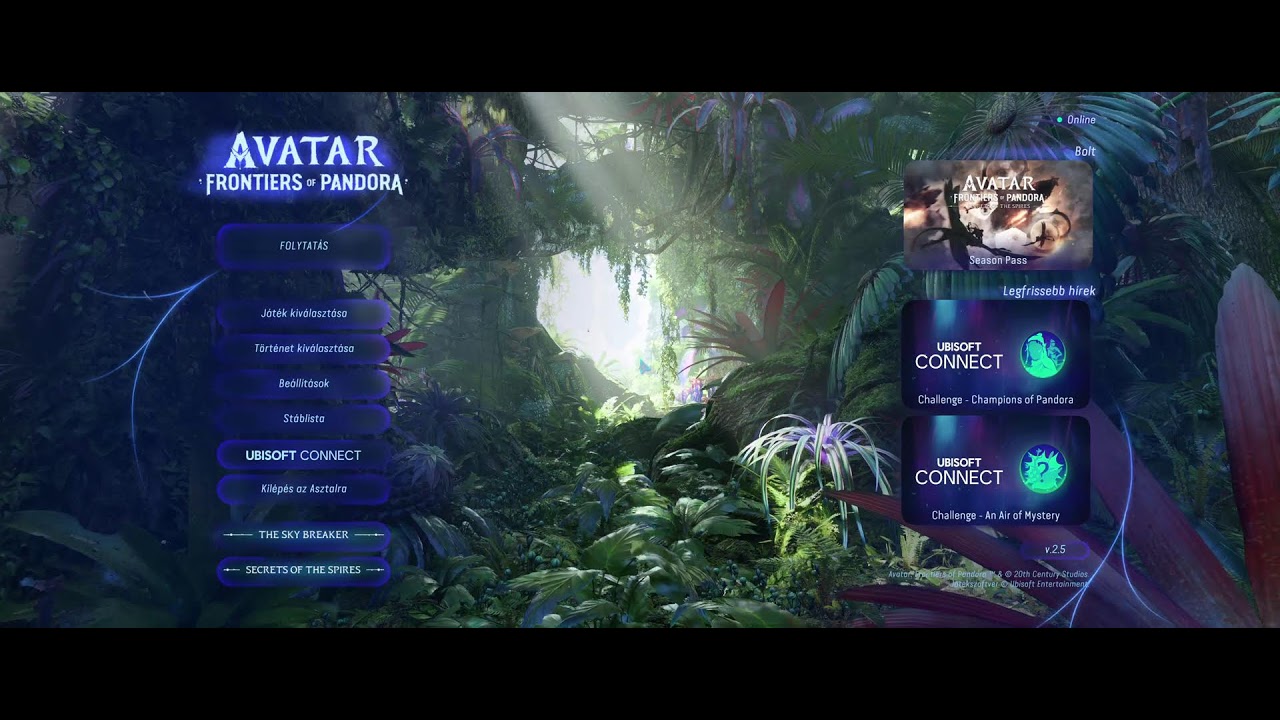Click the Online status label
Screen dimensions: 1280x720
click(x=1081, y=120)
